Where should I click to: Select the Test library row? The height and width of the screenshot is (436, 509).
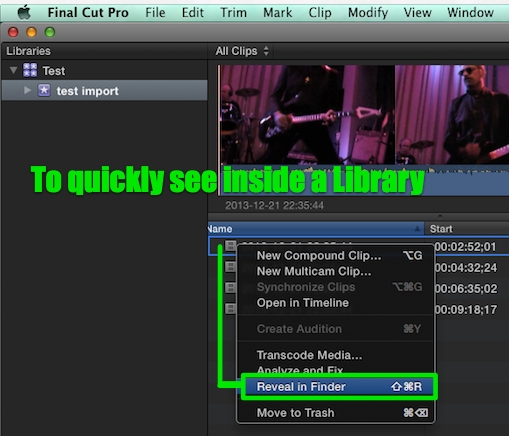pyautogui.click(x=104, y=70)
